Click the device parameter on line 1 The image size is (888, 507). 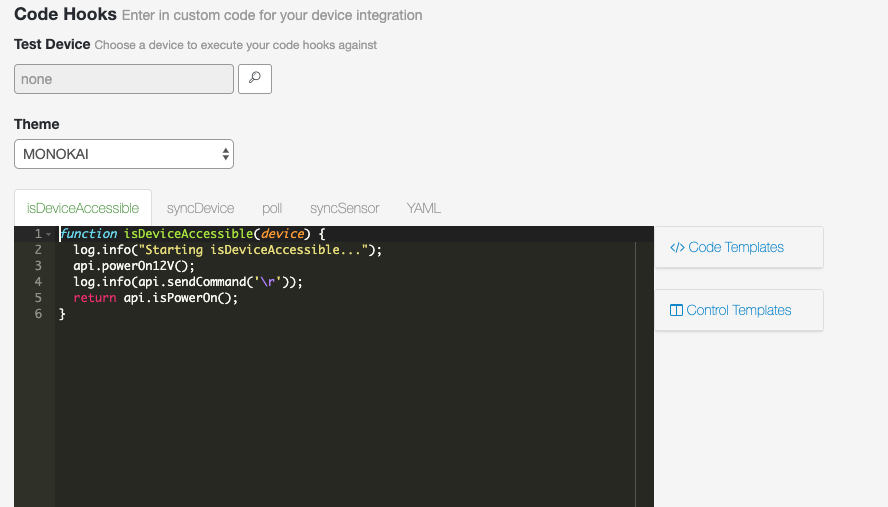(282, 233)
